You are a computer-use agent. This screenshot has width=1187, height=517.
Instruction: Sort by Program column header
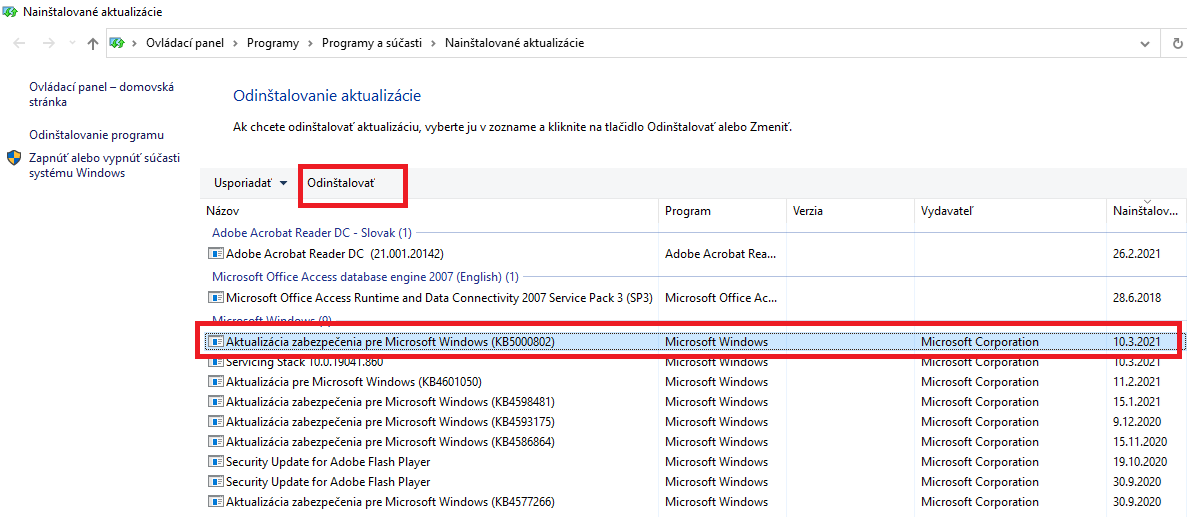pos(722,211)
